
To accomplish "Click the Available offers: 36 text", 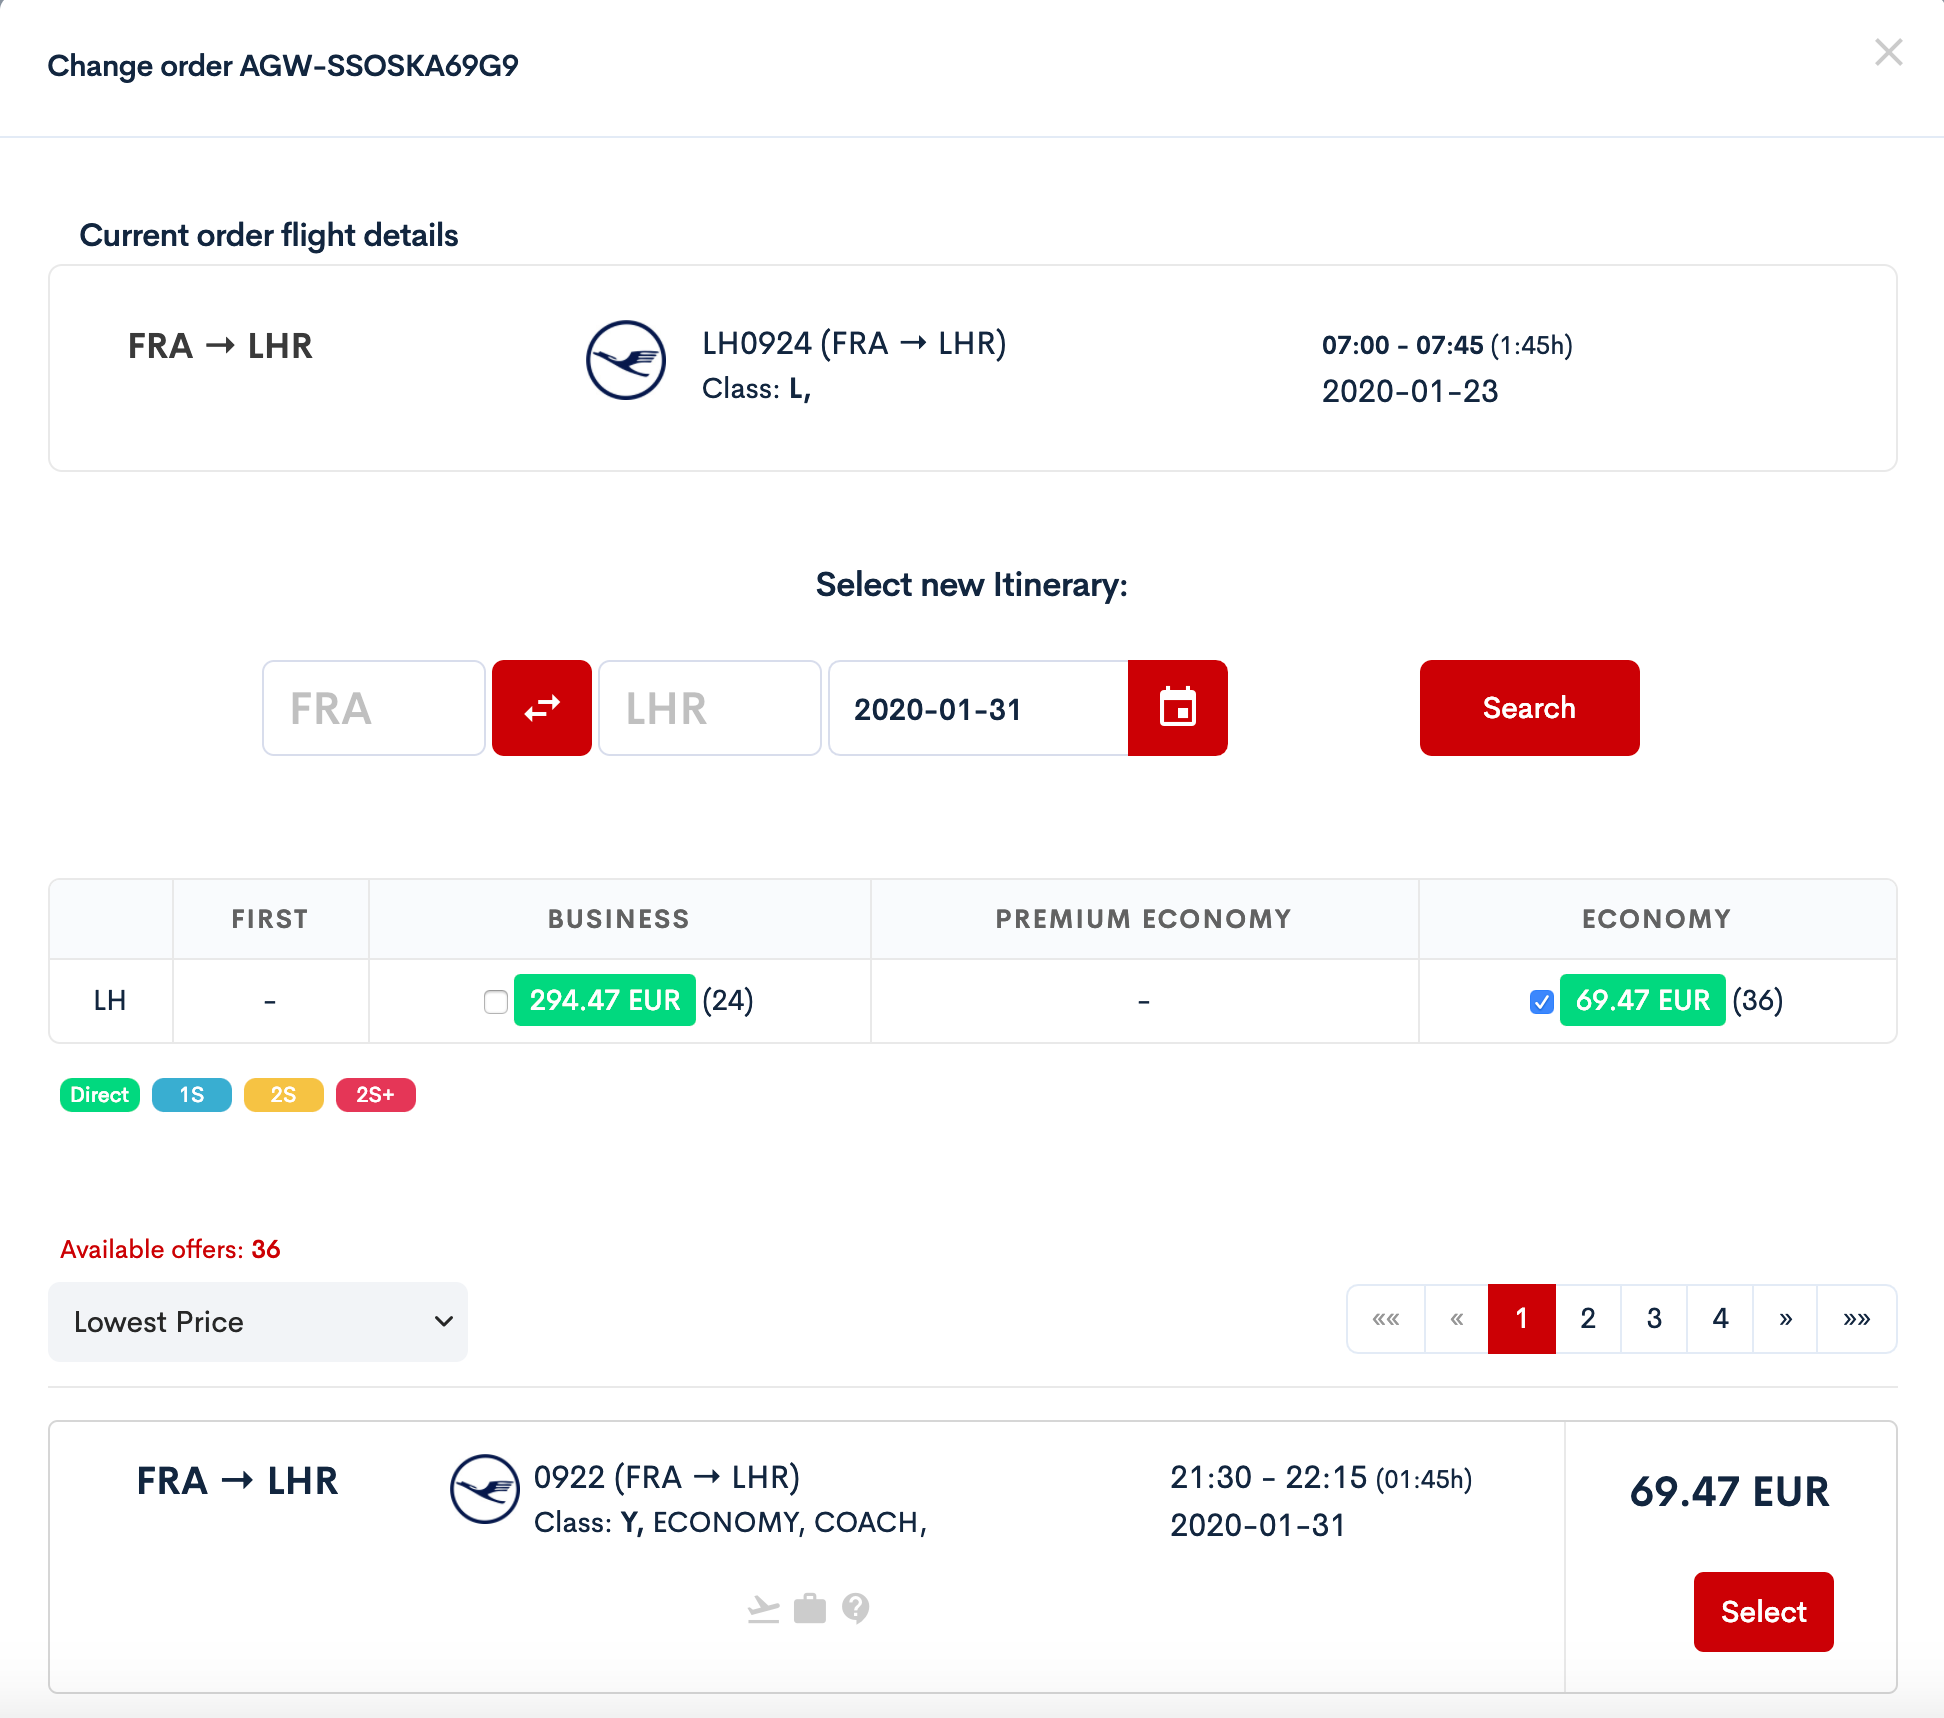I will (x=170, y=1249).
